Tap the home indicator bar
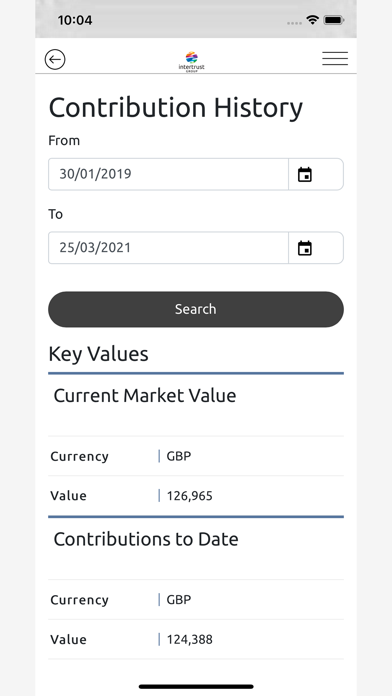 [x=196, y=687]
